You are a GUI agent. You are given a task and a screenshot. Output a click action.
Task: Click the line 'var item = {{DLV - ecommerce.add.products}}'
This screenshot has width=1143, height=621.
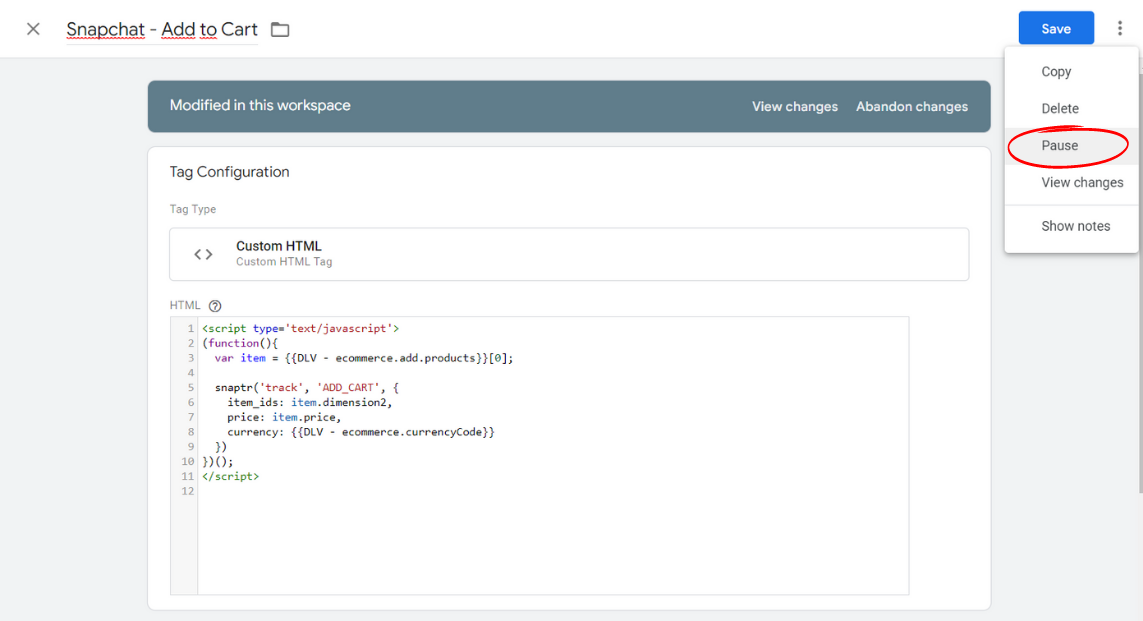tap(363, 358)
